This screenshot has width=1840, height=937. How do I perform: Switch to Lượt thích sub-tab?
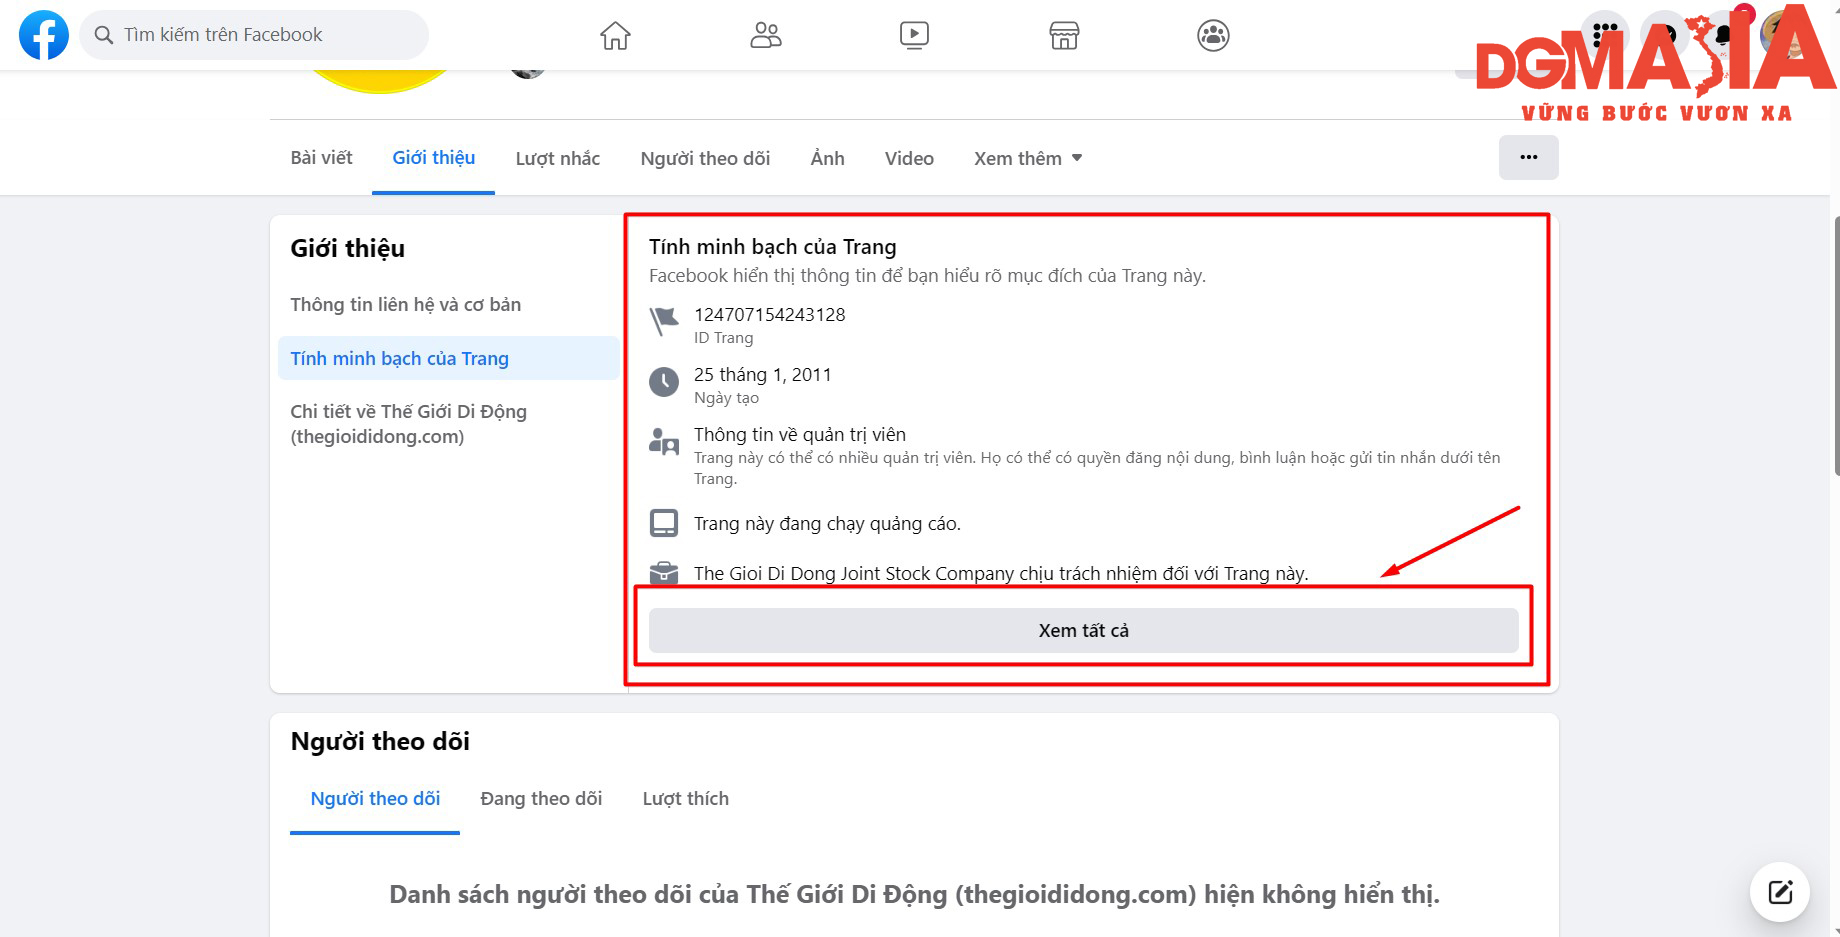(x=685, y=799)
